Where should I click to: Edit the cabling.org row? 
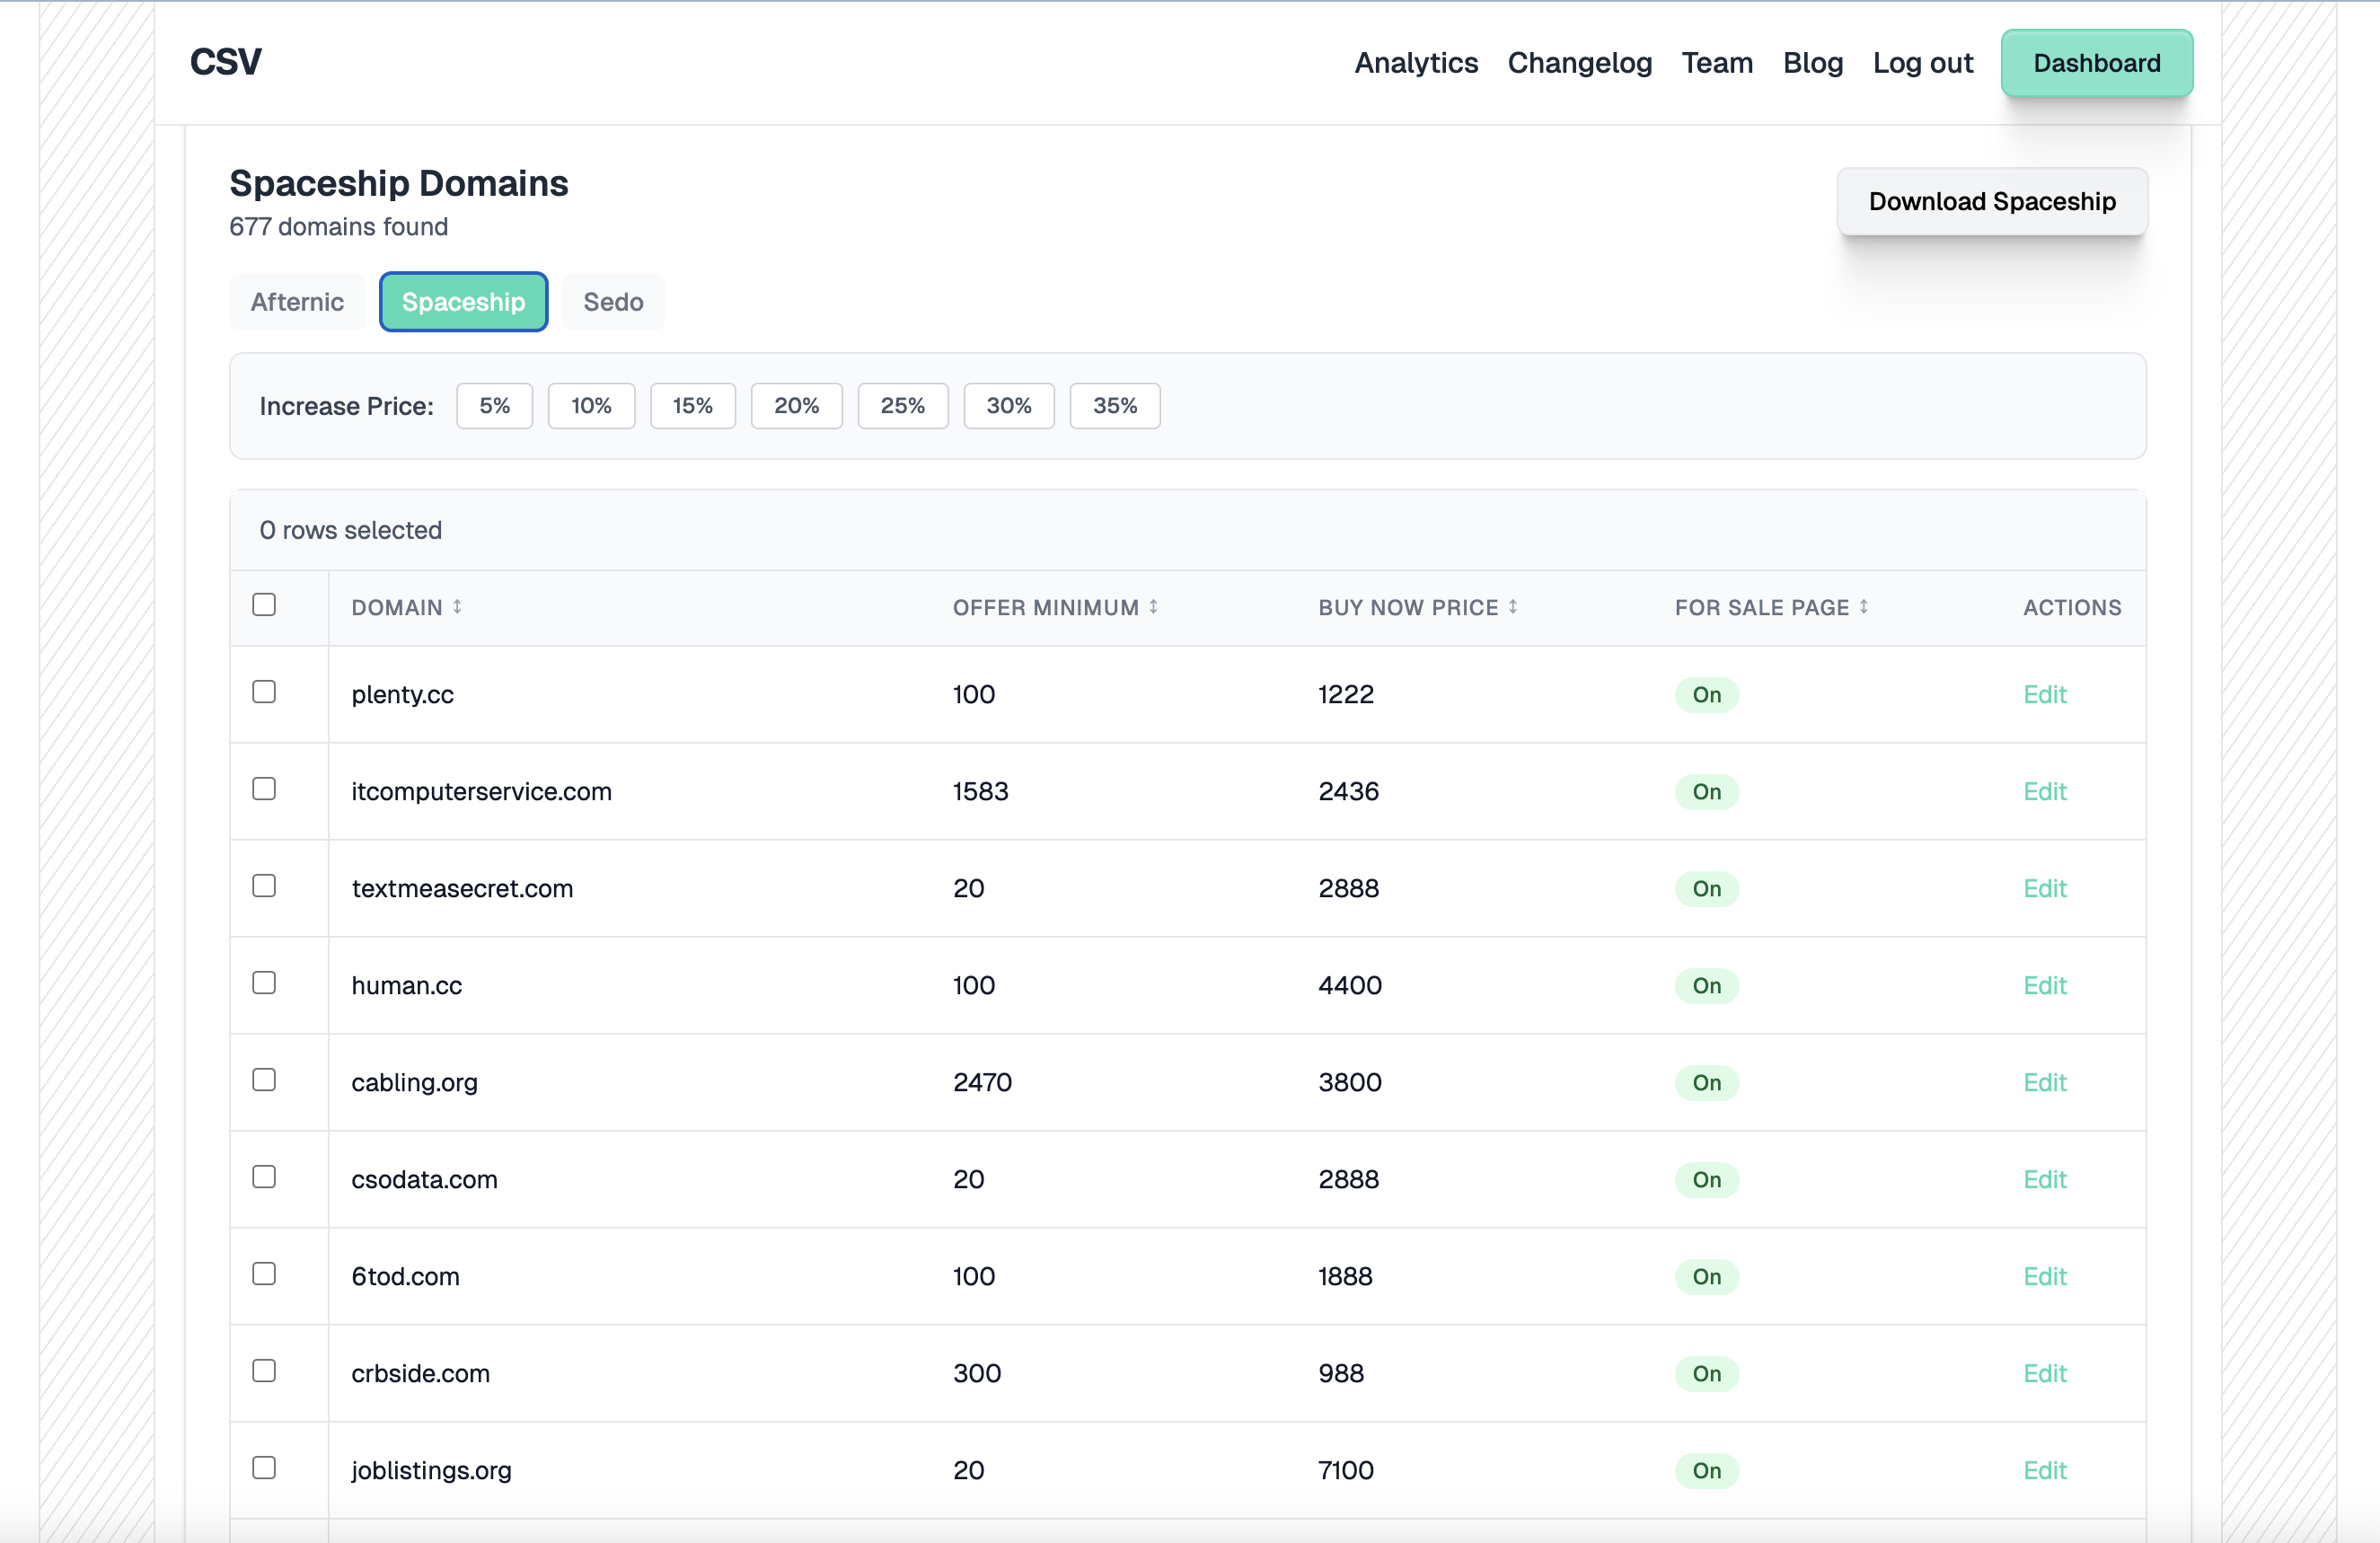click(x=2044, y=1082)
